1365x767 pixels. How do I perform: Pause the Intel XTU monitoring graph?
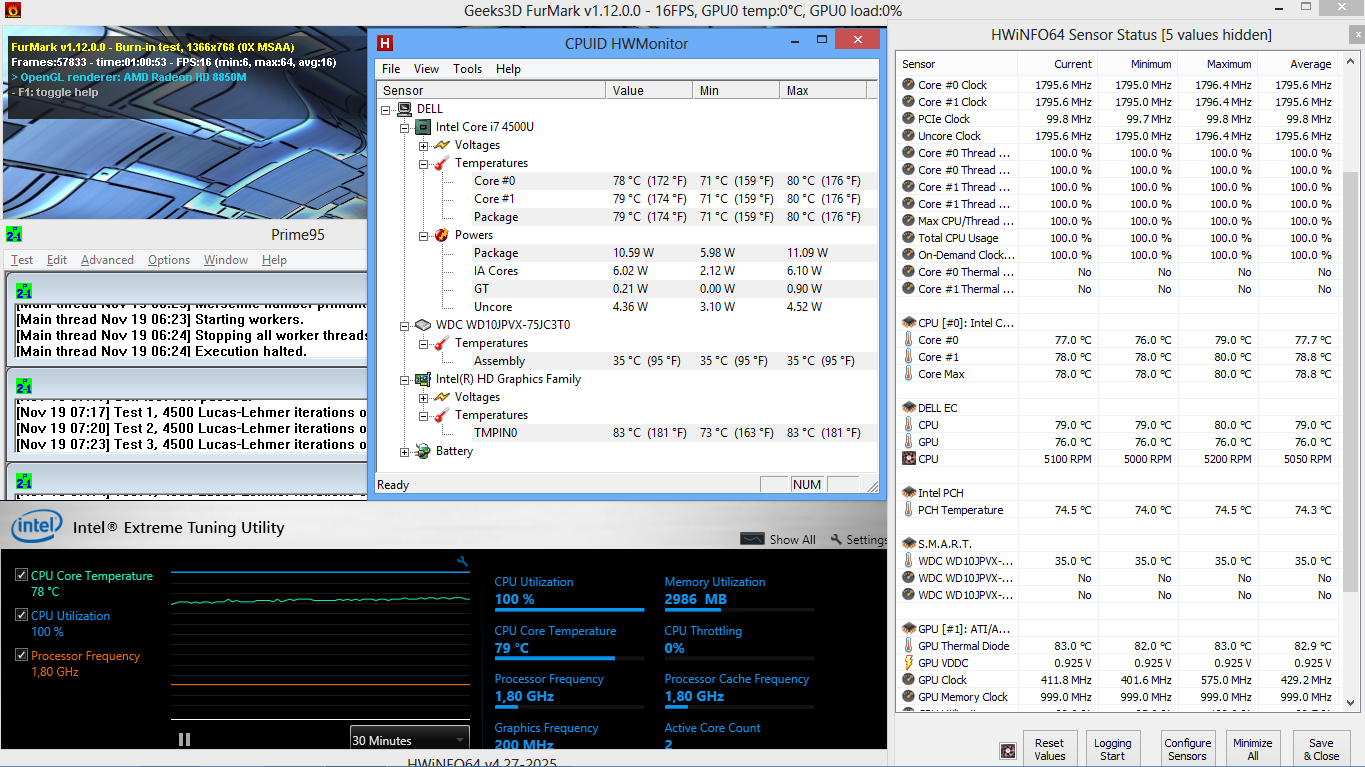coord(184,739)
